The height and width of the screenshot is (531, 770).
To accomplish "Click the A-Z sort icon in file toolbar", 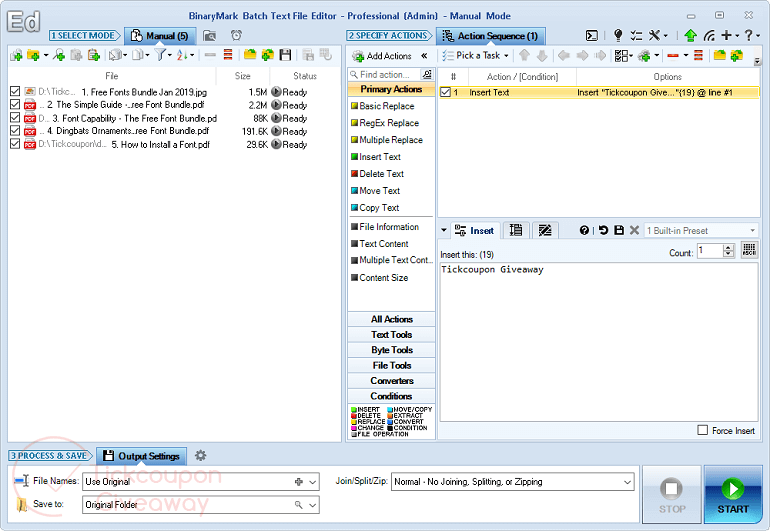I will tap(182, 56).
